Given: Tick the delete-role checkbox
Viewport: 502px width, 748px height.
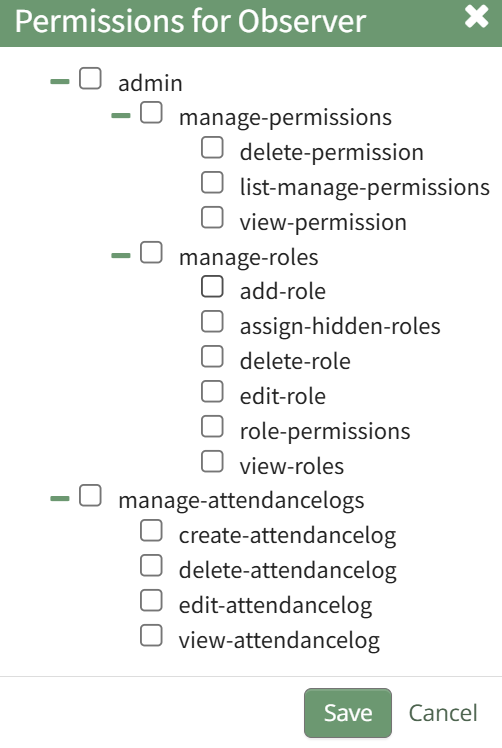Looking at the screenshot, I should 212,357.
